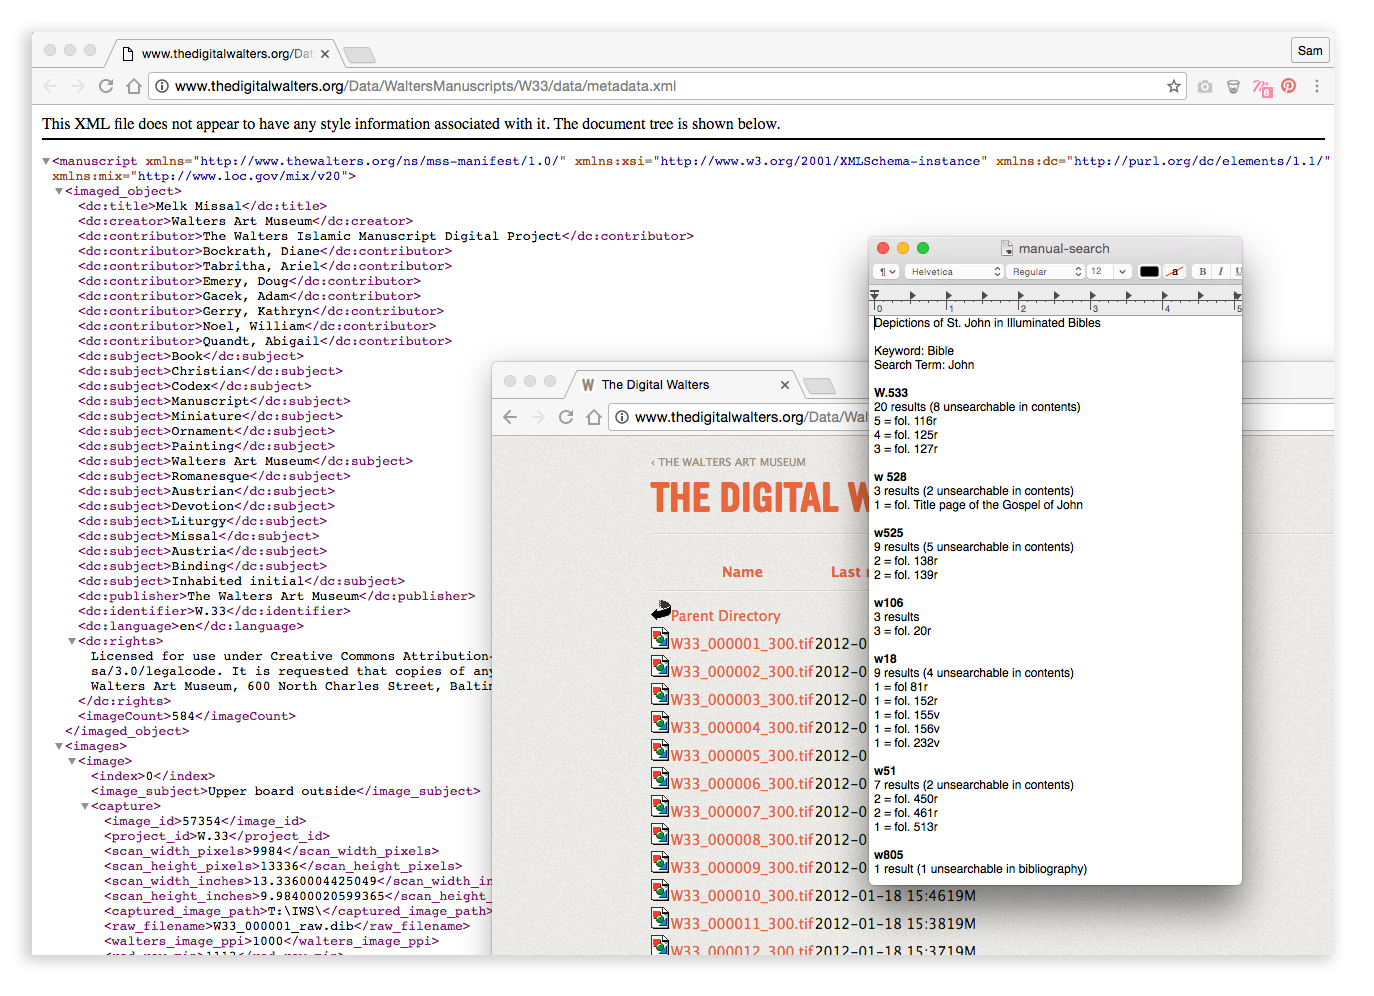The width and height of the screenshot is (1374, 996).
Task: Toggle italic in the TextEdit toolbar
Action: (x=1220, y=271)
